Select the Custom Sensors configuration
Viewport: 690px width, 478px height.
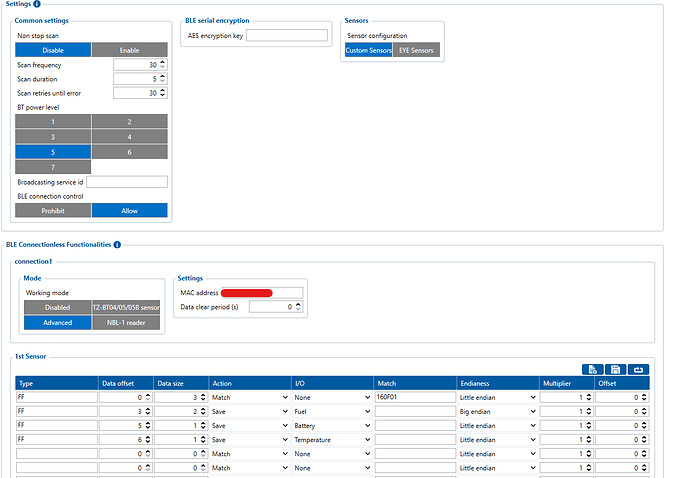pos(368,50)
